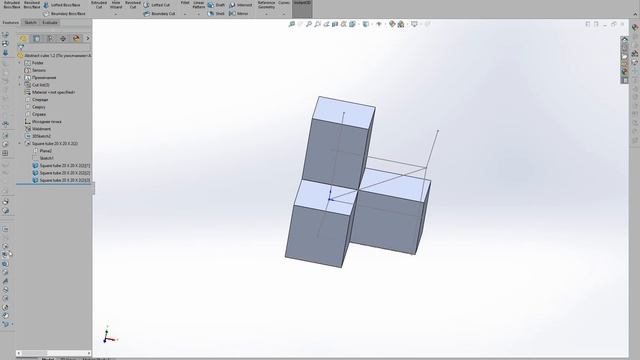Select Square tube 20 X 20 X 2(2)[3] body
Screen dimensions: 640x360
point(64,180)
